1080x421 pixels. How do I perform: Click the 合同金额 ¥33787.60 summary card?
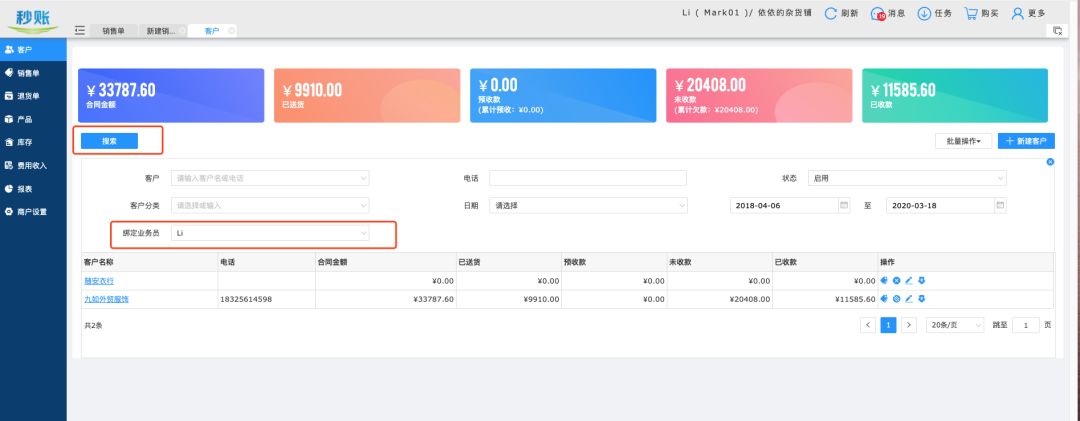click(171, 95)
